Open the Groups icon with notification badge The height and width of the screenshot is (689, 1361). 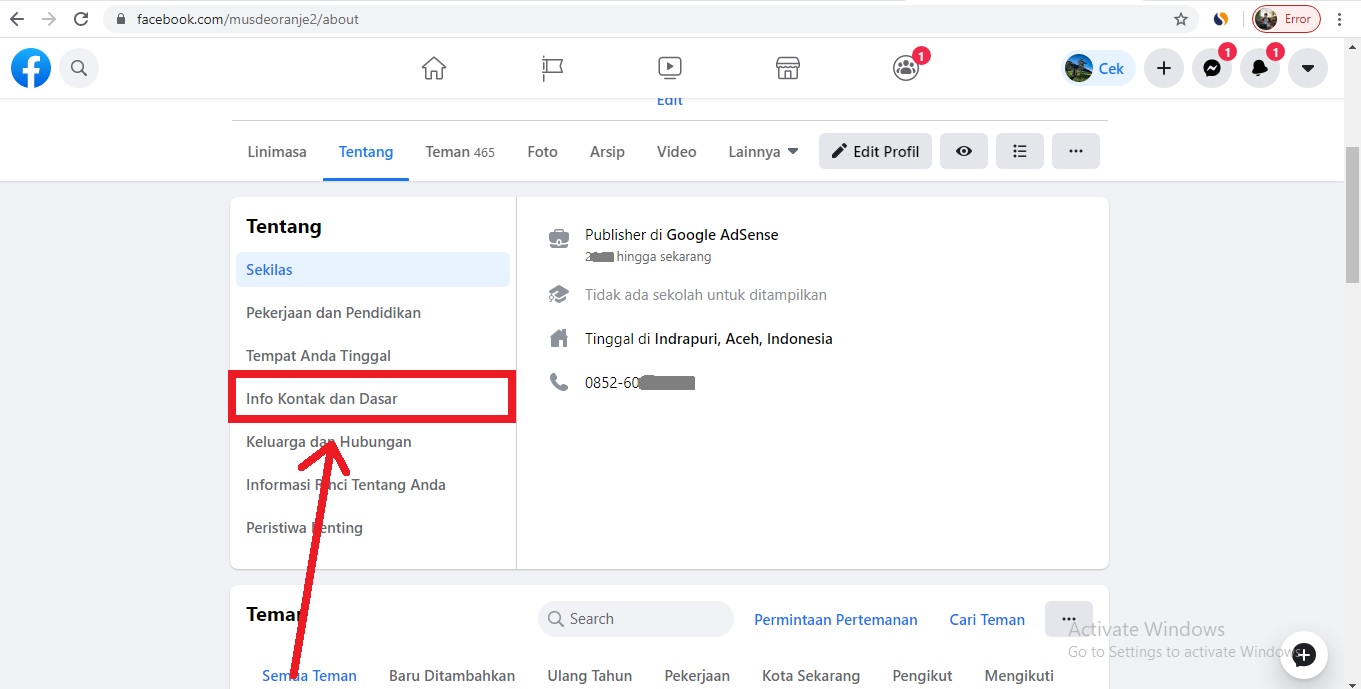pos(906,67)
